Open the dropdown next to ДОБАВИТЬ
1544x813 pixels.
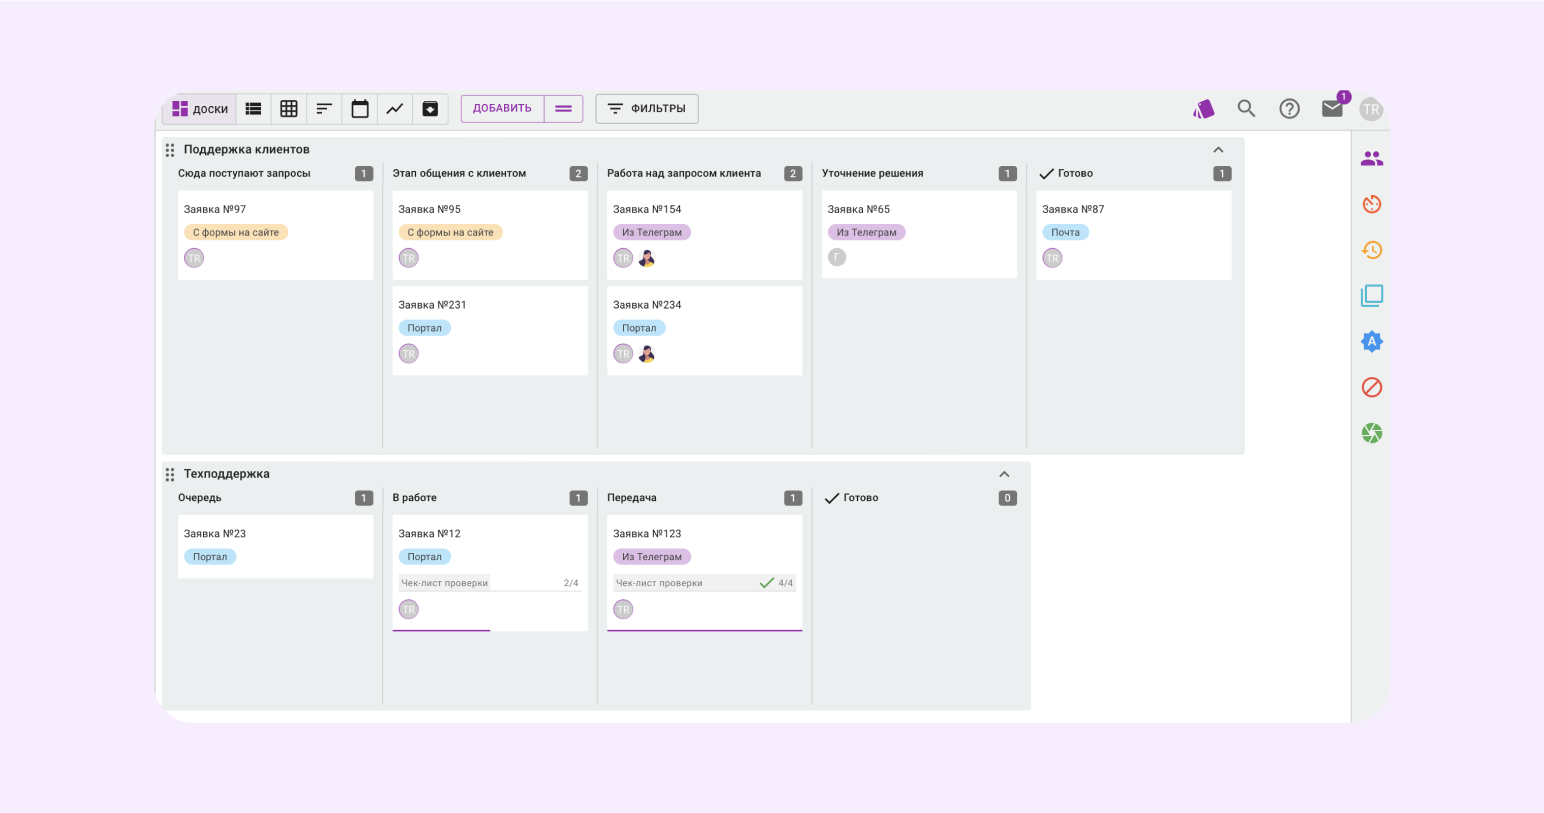(x=564, y=109)
